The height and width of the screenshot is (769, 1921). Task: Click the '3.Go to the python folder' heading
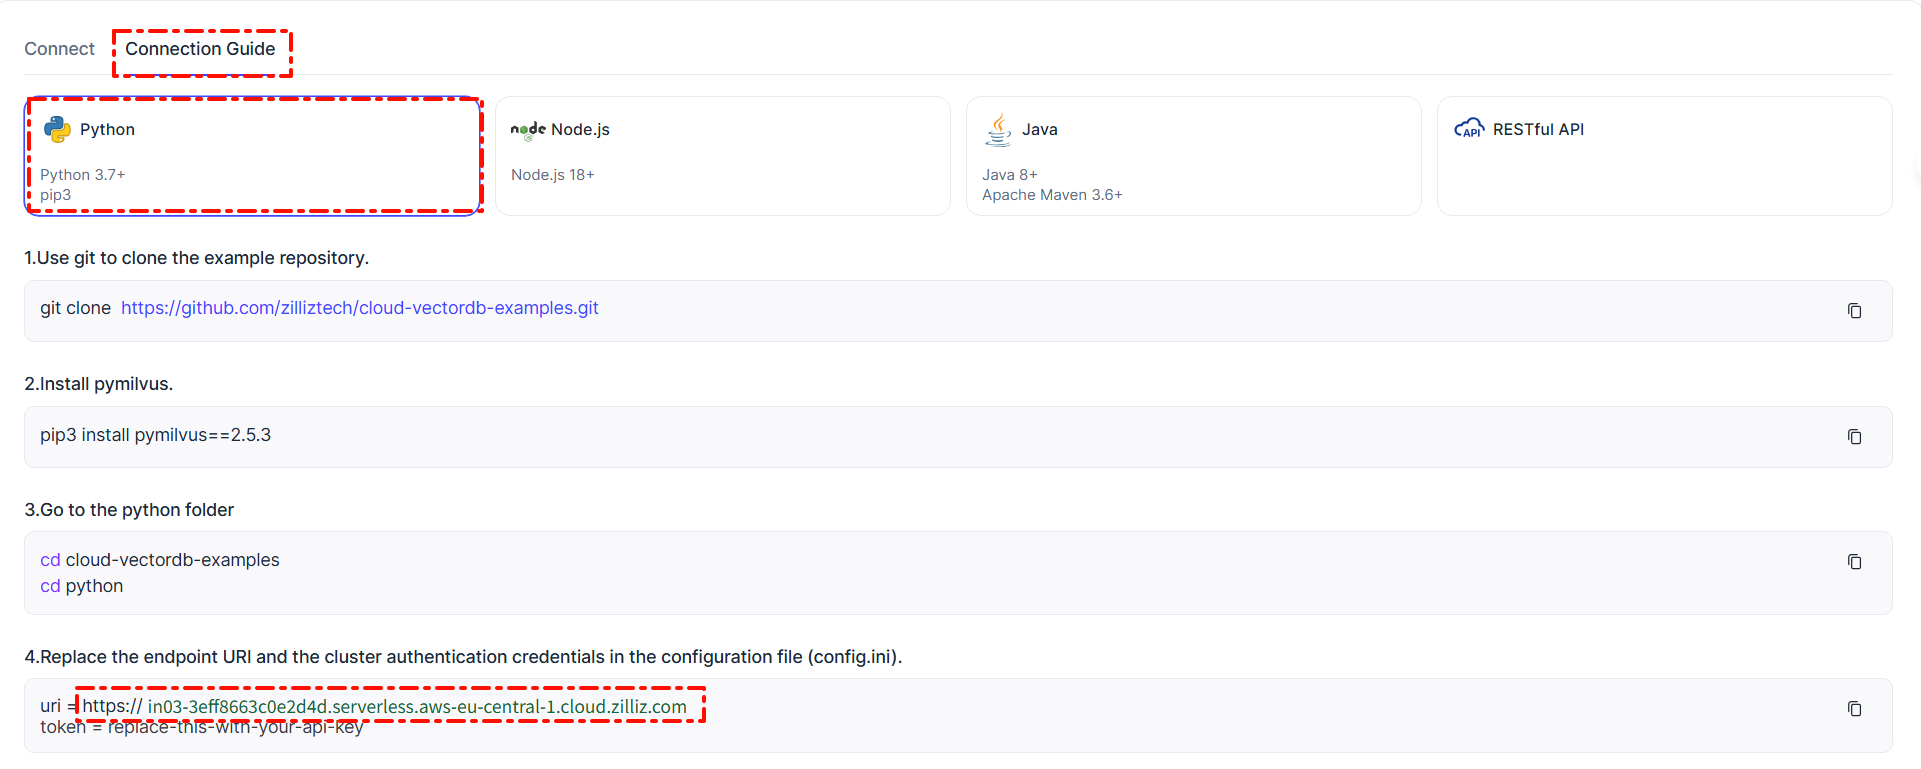coord(129,510)
